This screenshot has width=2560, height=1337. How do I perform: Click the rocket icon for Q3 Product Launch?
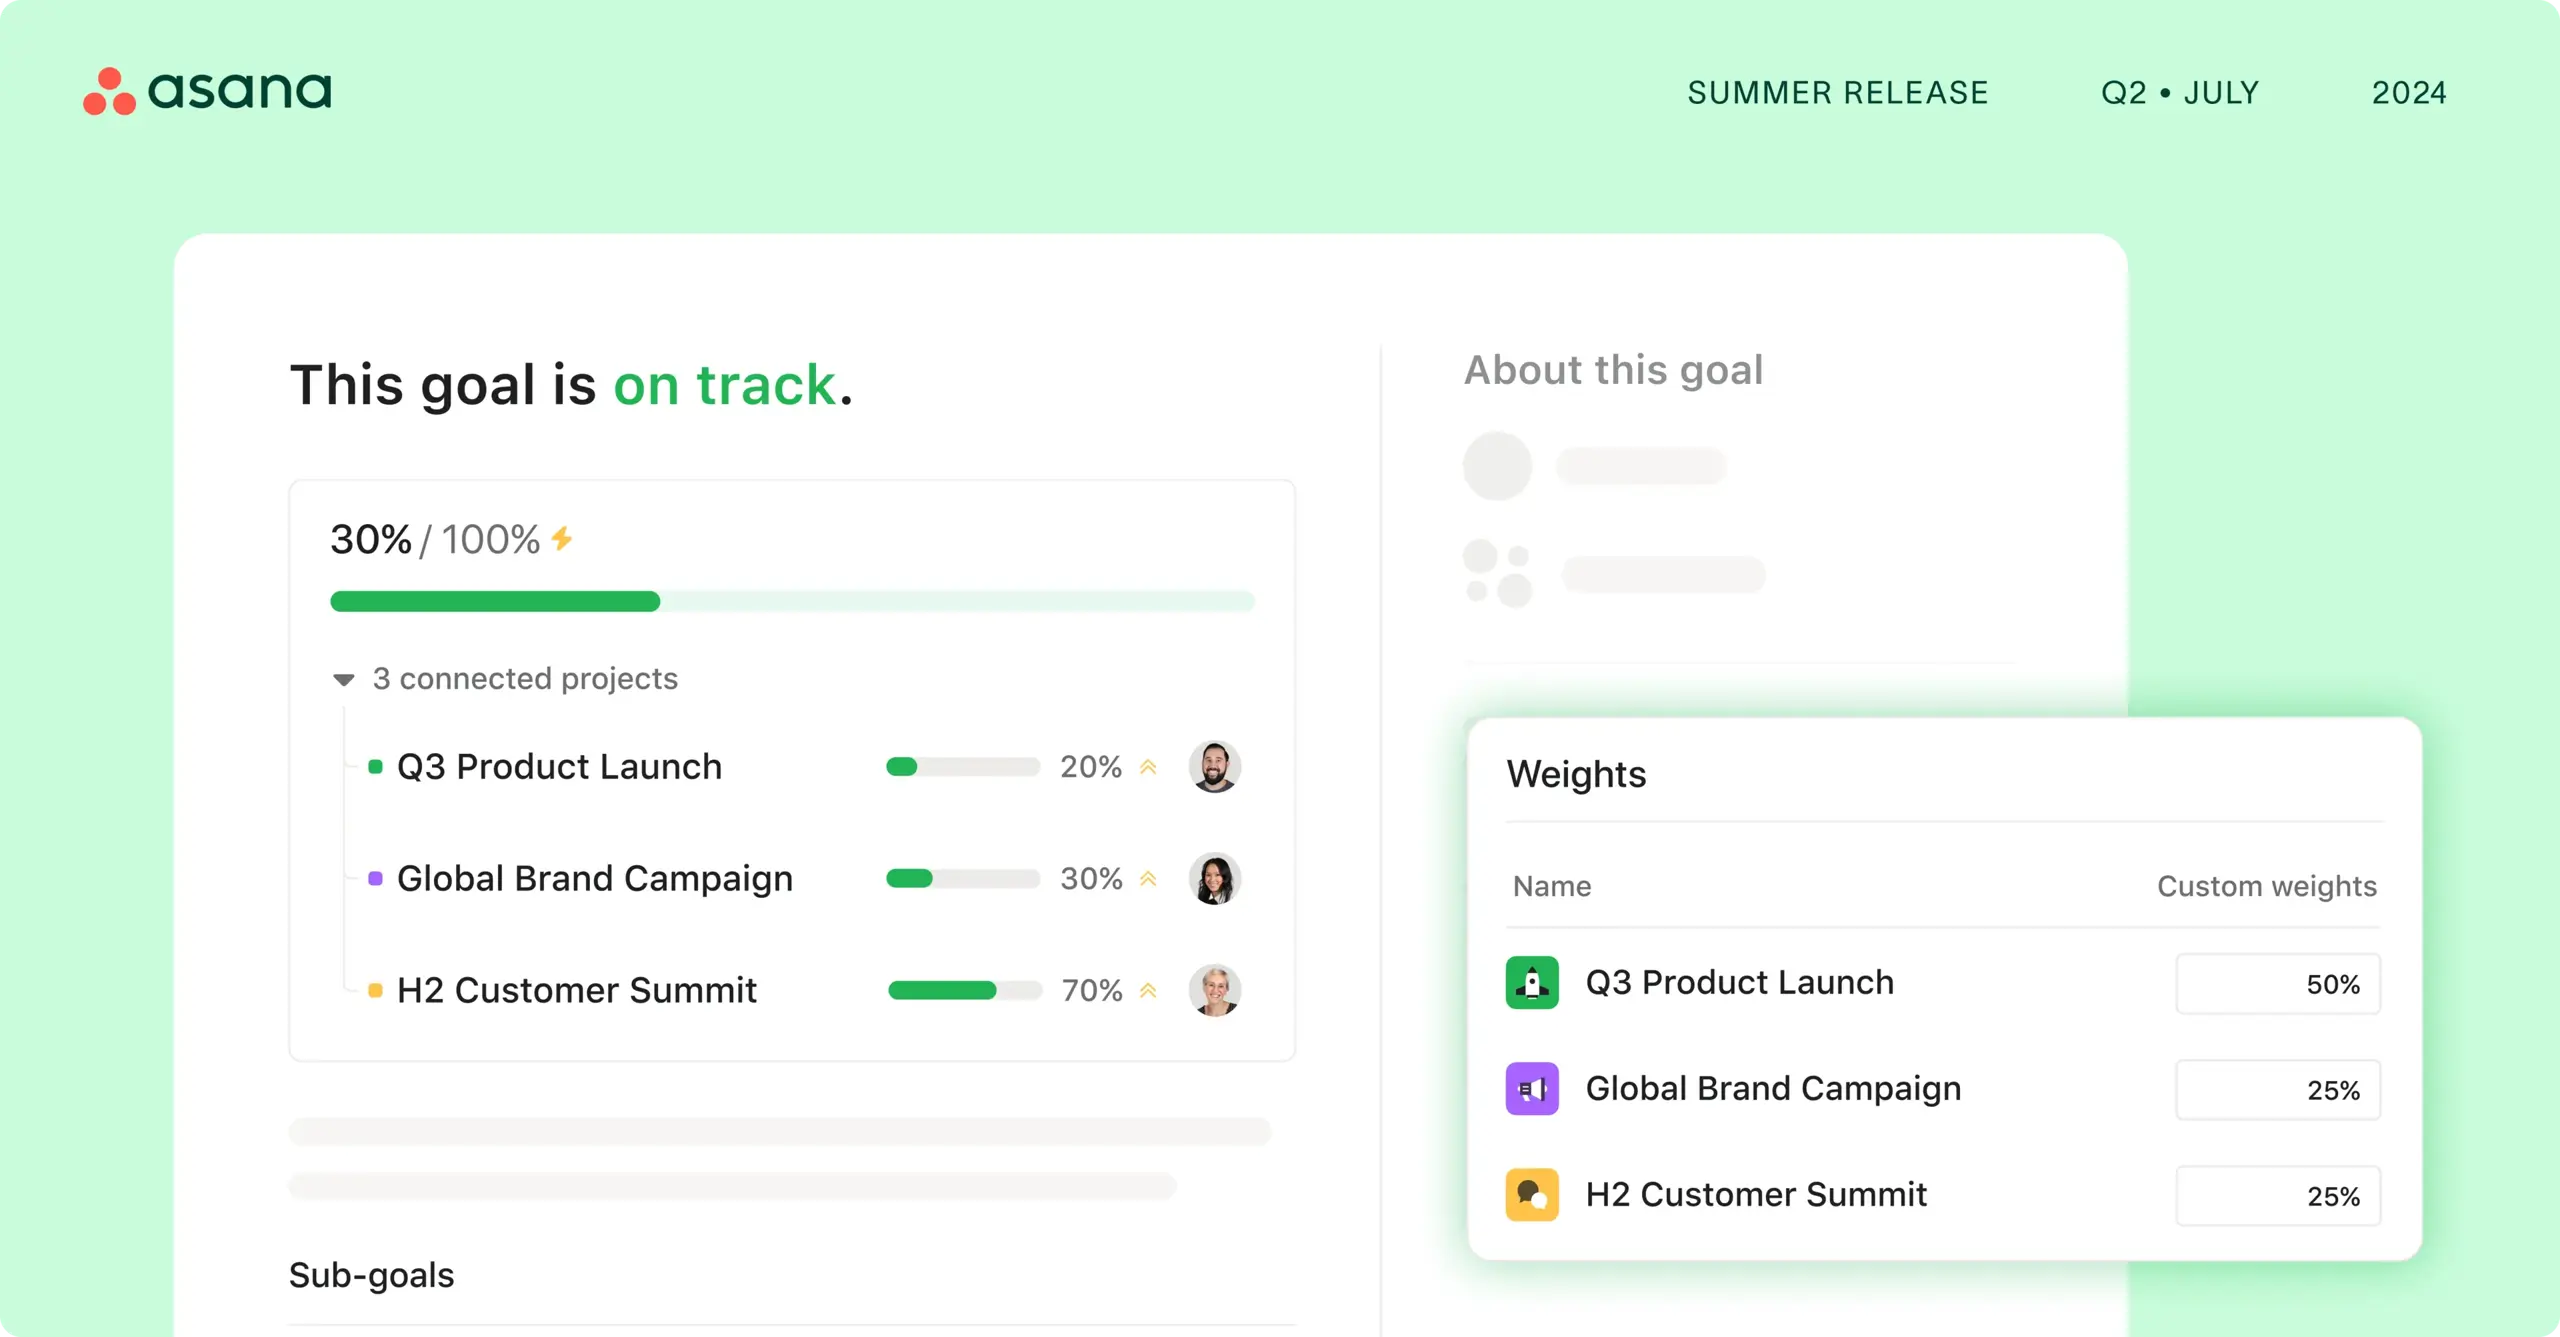click(1532, 983)
